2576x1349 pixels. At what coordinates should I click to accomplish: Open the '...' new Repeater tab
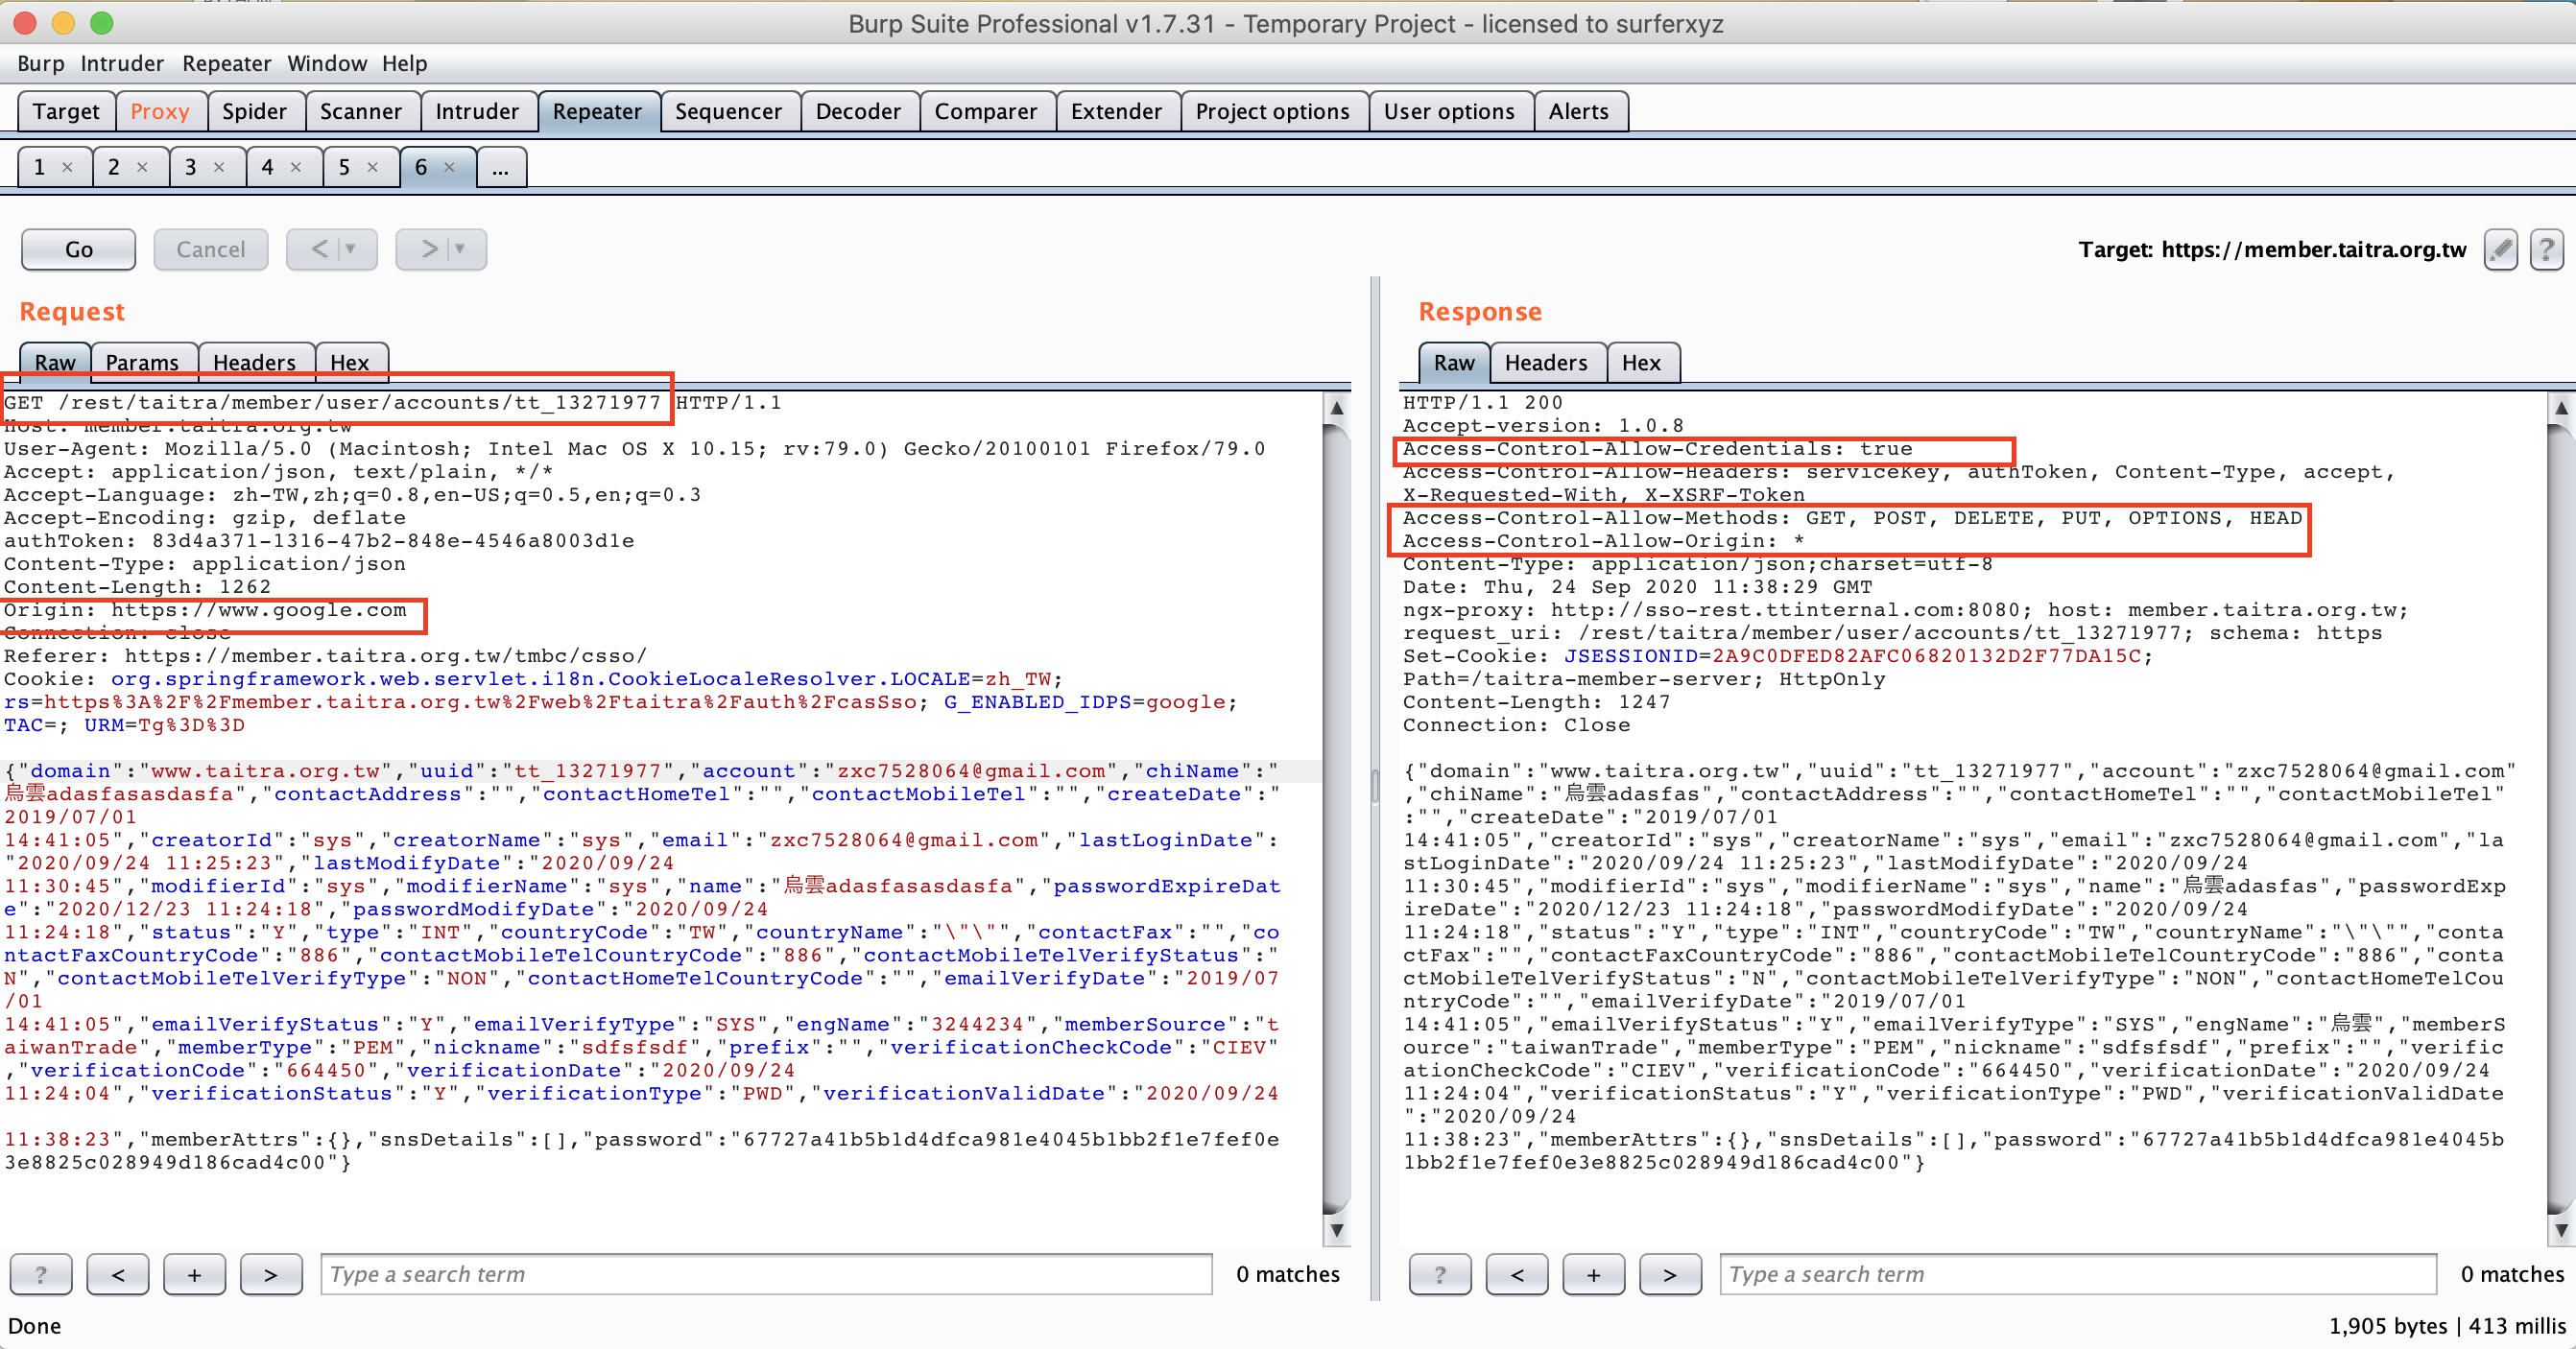pyautogui.click(x=501, y=167)
